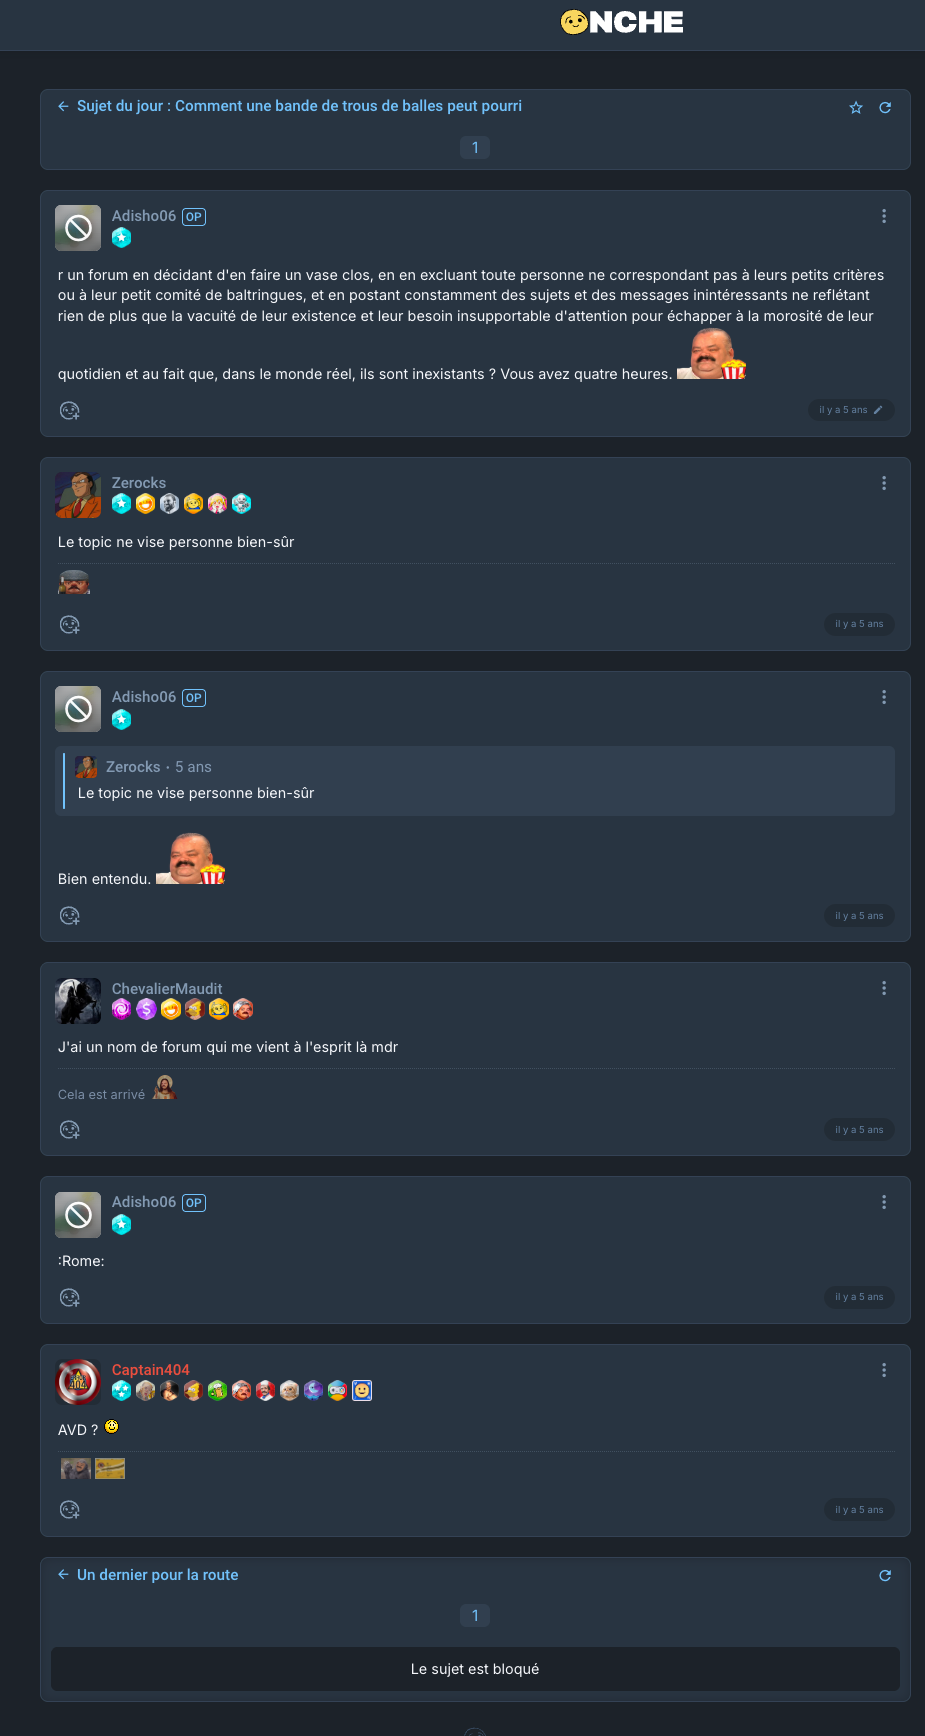925x1736 pixels.
Task: Click ChevalierMaudit's username
Action: pos(167,989)
